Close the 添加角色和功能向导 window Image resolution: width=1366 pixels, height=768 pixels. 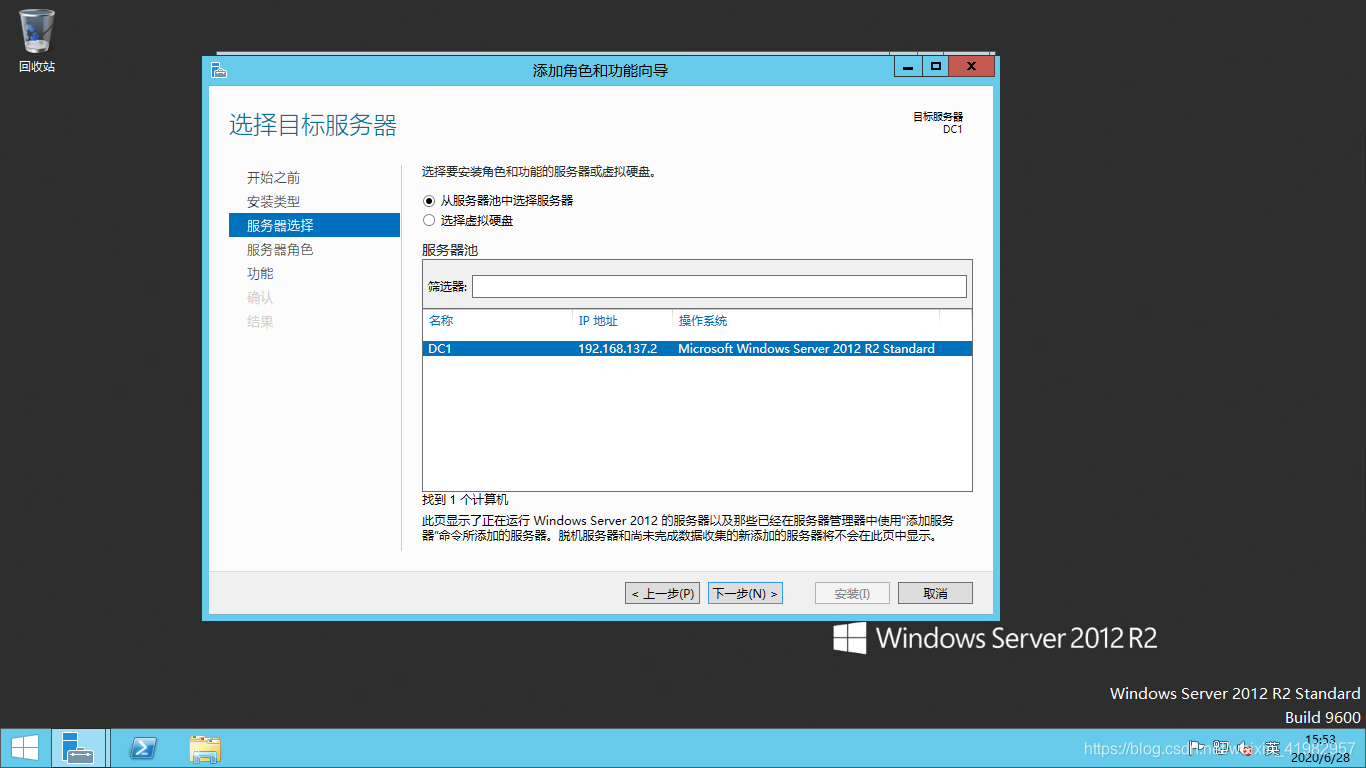click(971, 67)
